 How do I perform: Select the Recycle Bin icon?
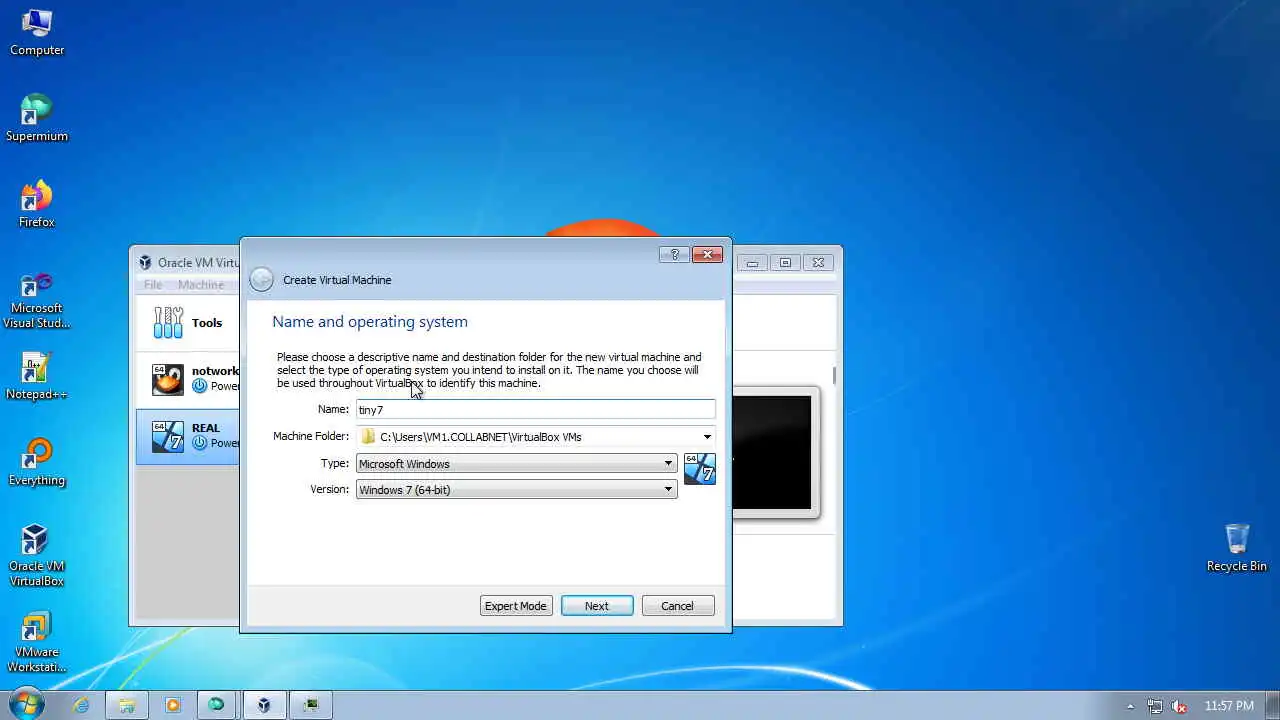coord(1237,547)
